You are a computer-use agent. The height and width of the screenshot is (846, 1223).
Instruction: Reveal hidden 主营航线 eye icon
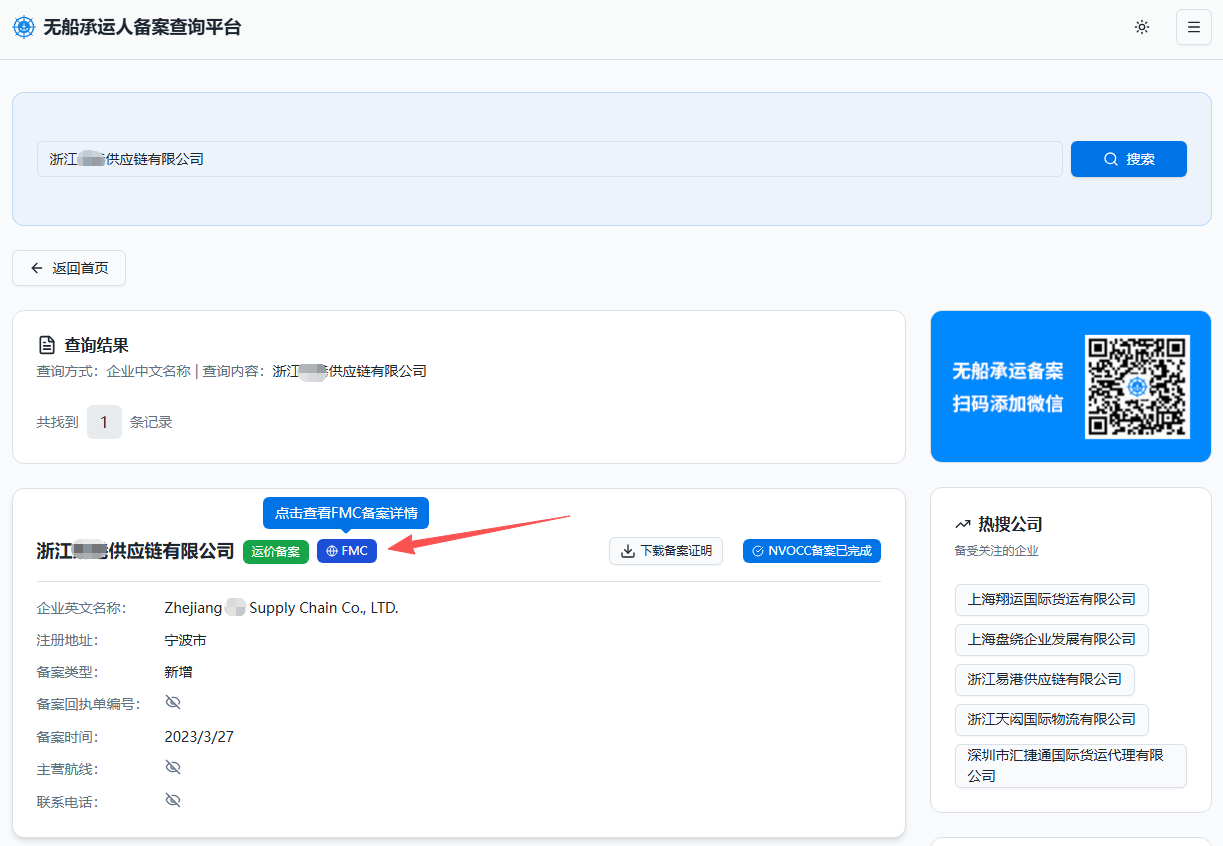[173, 768]
